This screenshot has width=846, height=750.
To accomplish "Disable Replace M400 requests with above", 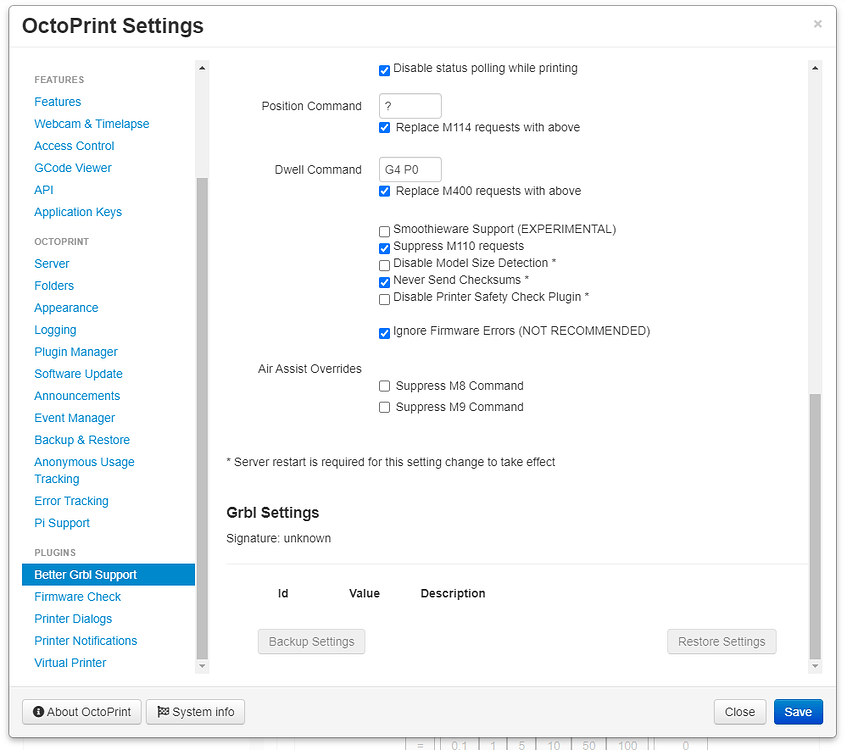I will [x=384, y=190].
